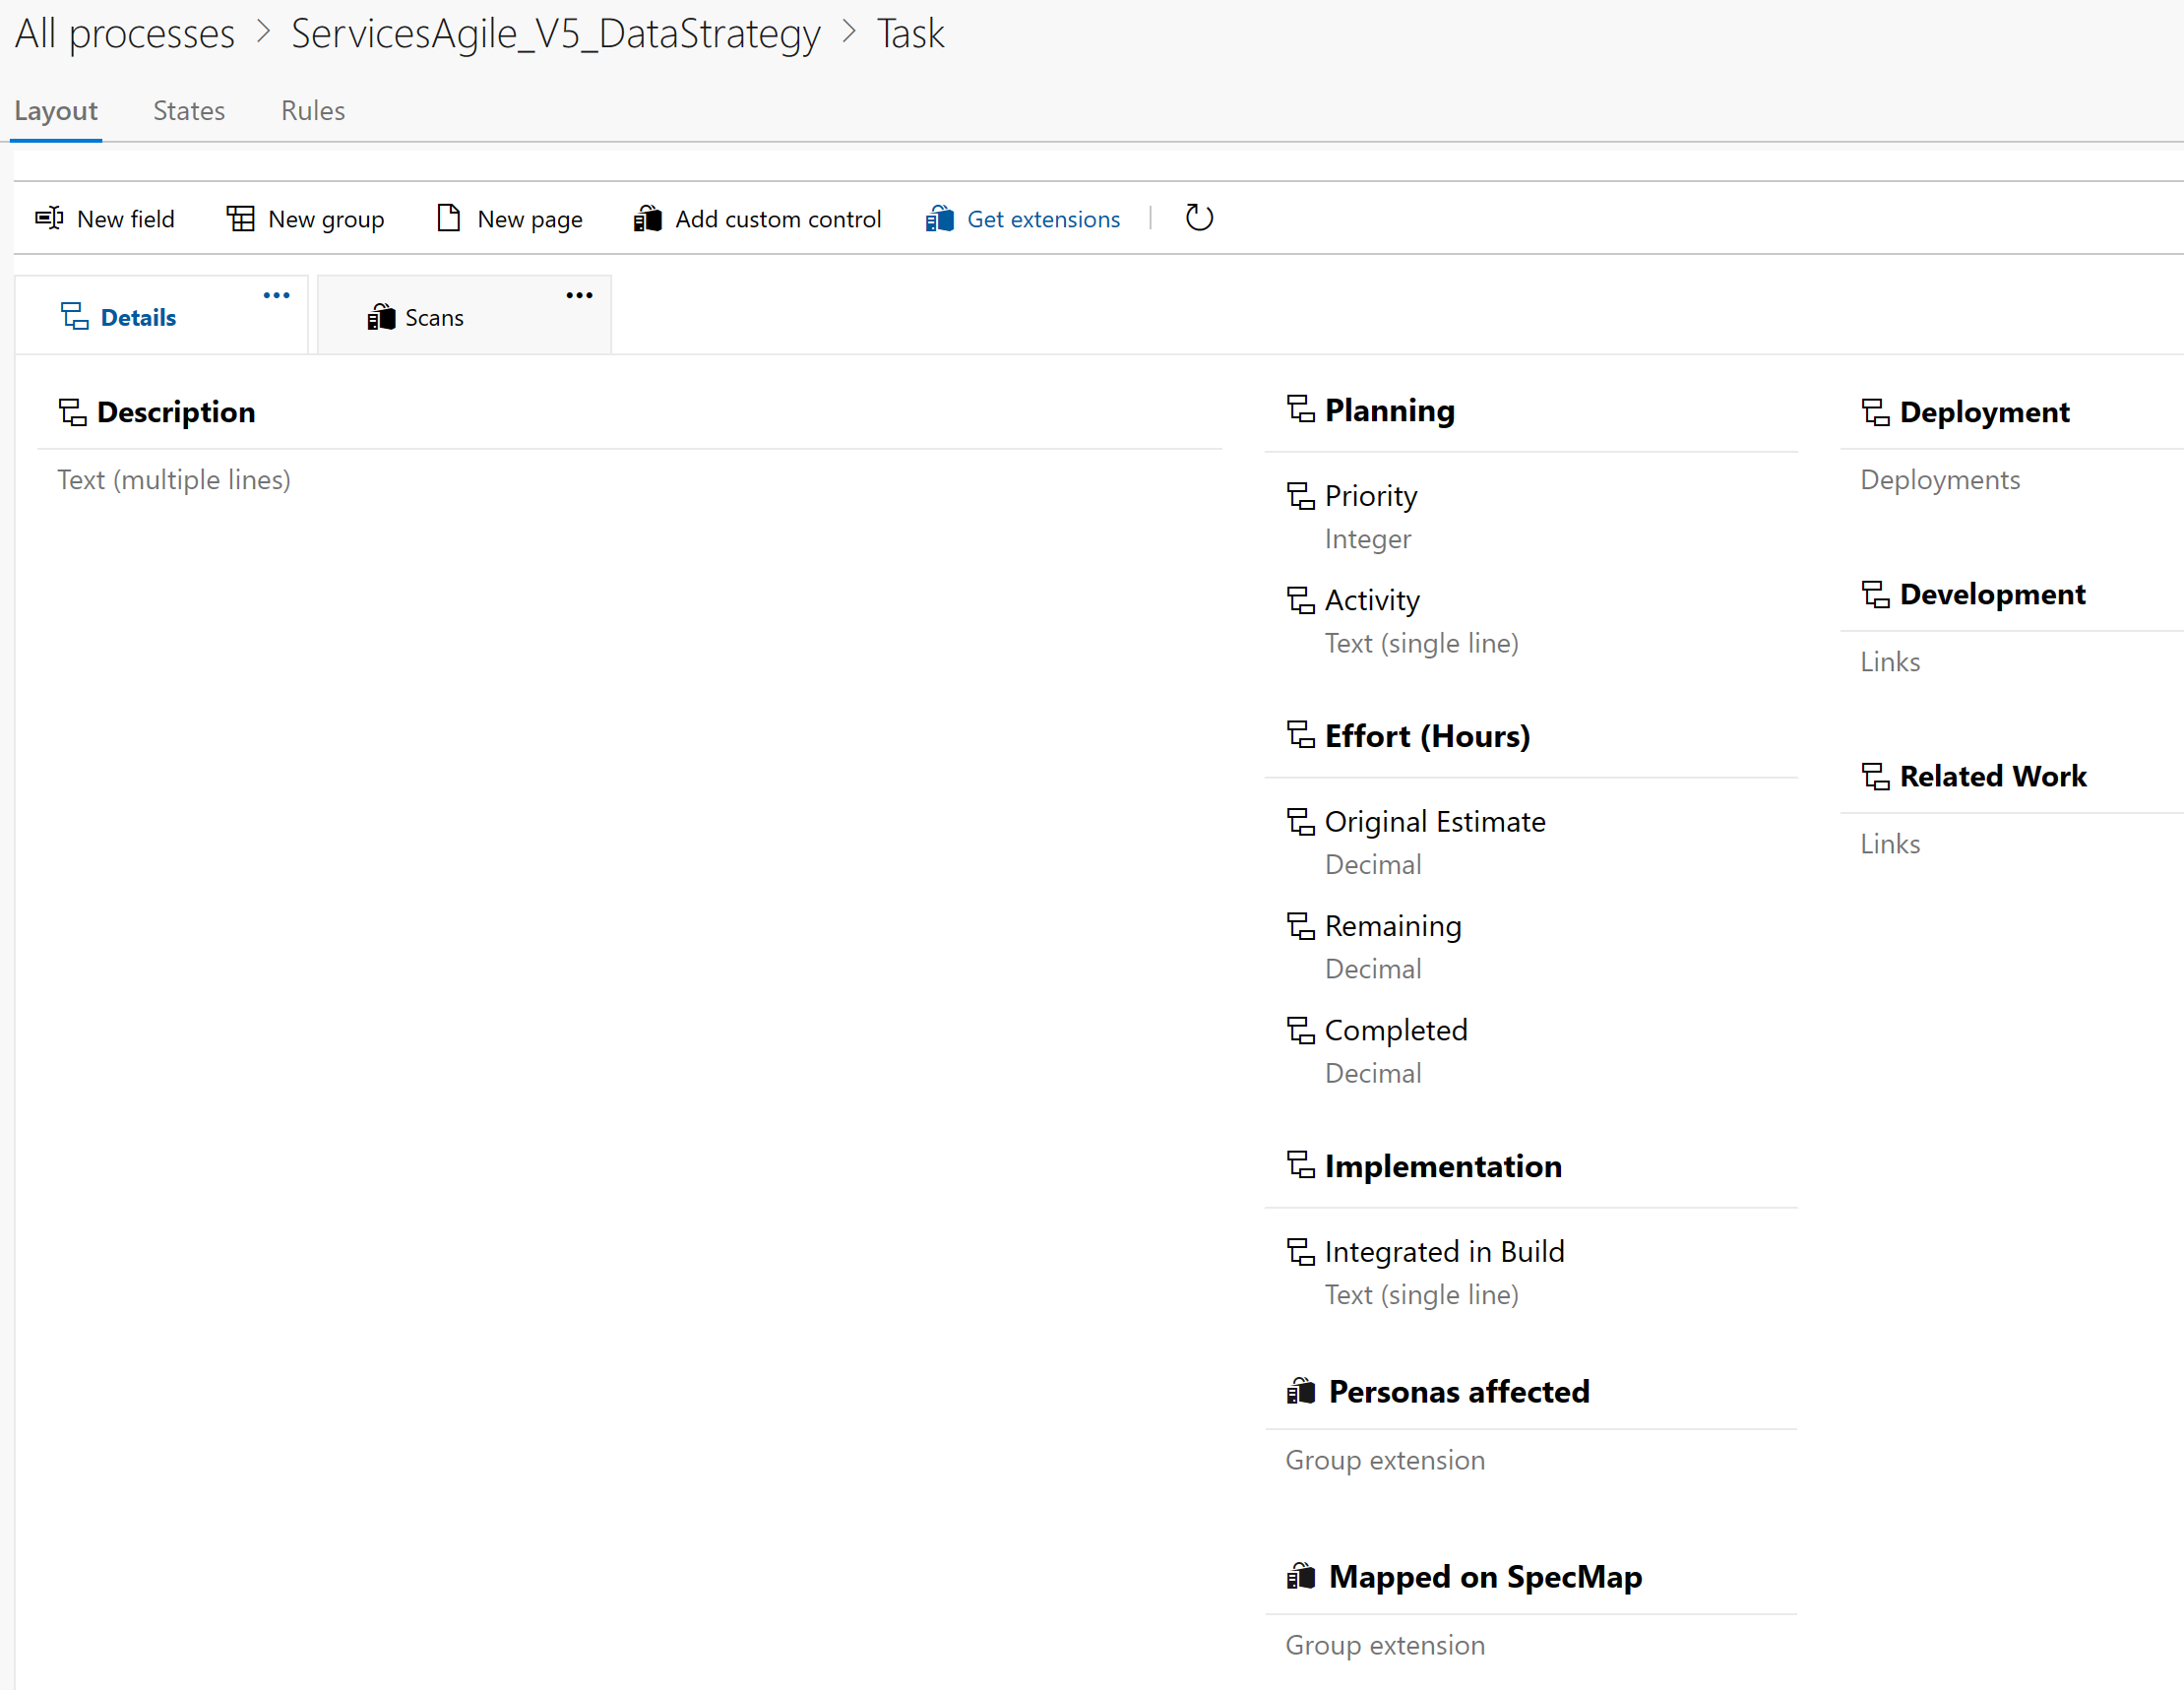Click the field icon beside Integrated in Build
This screenshot has width=2184, height=1690.
1301,1251
